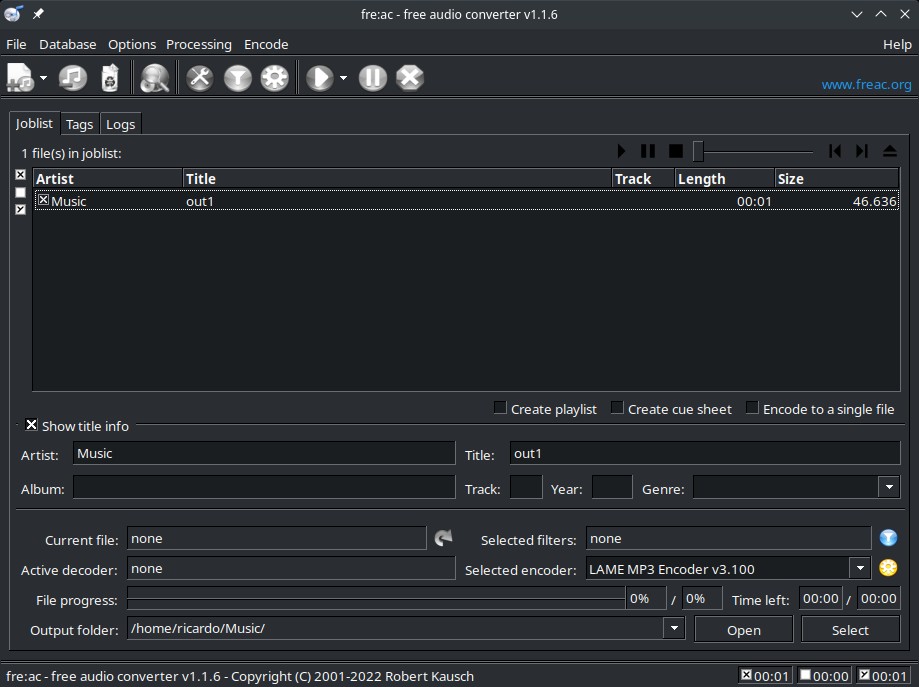Enable the Create cue sheet checkbox
Screen dimensions: 919x687
(617, 407)
